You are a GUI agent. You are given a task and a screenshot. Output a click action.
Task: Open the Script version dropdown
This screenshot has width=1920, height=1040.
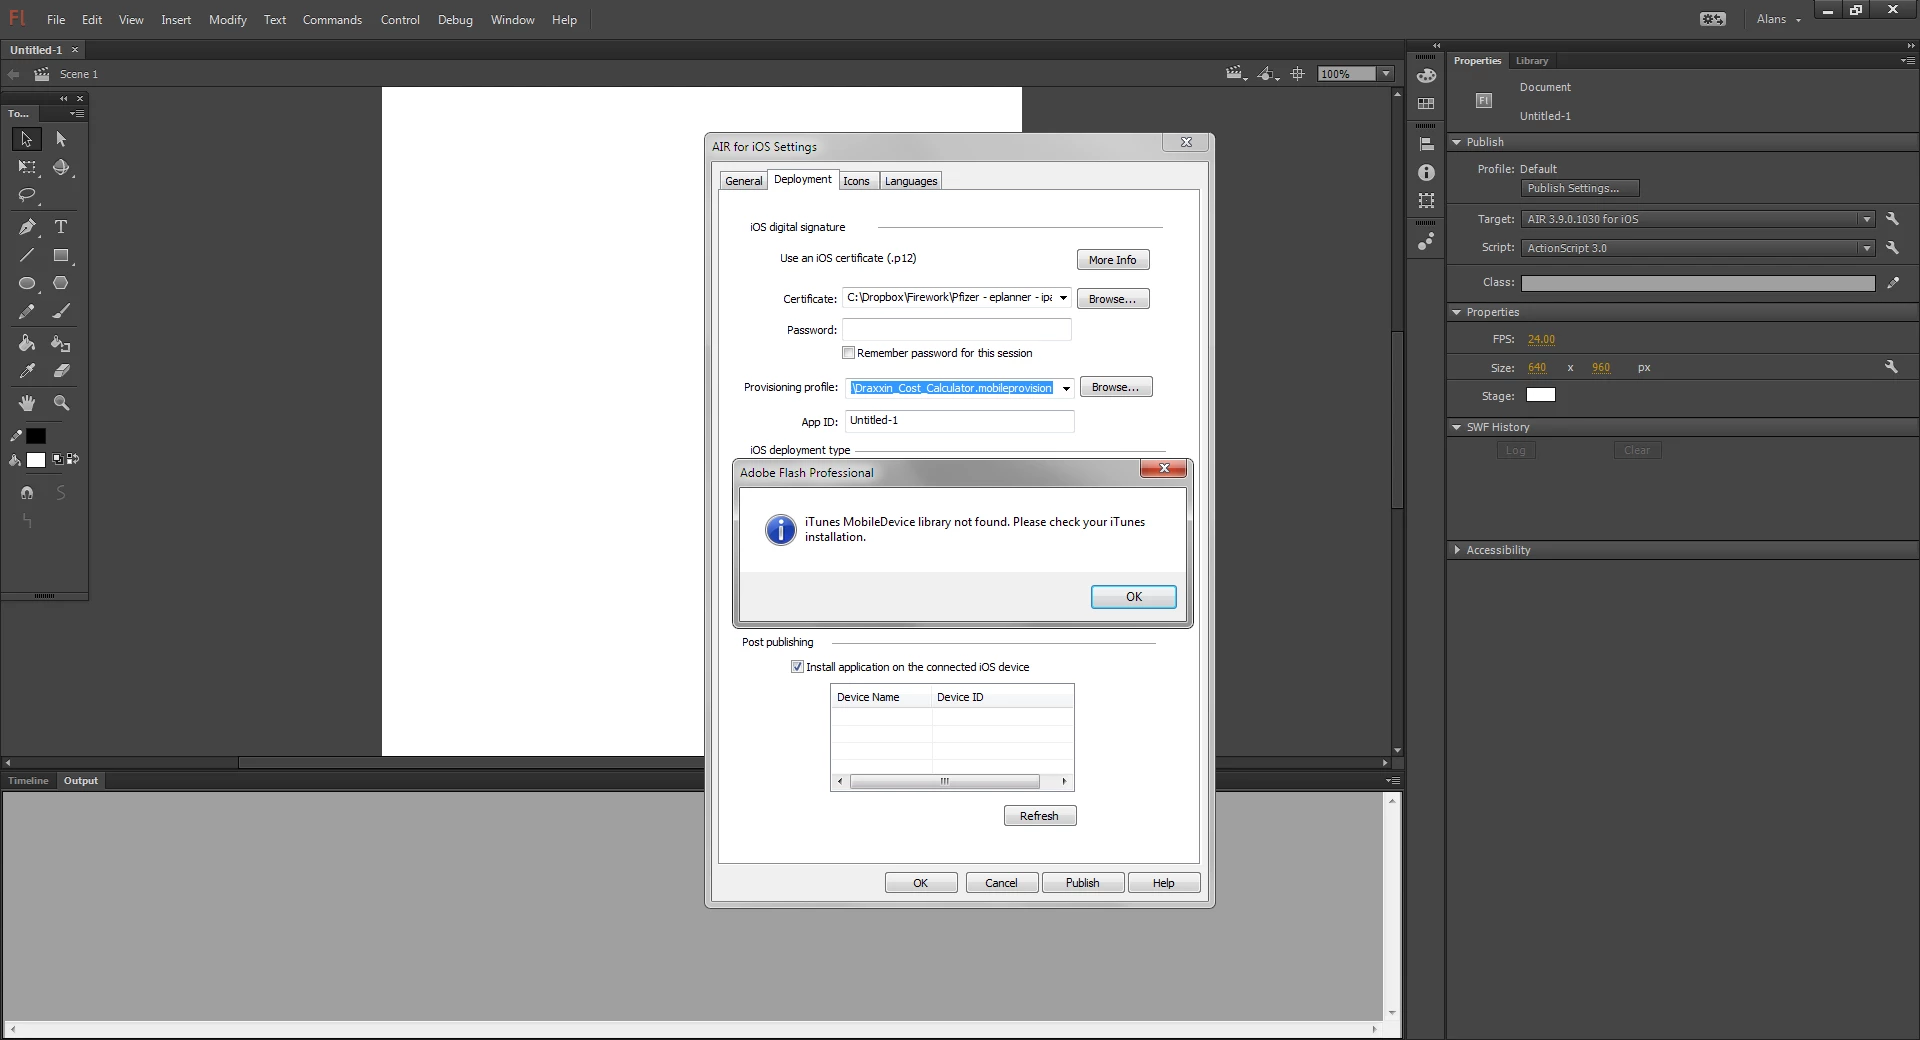point(1867,248)
